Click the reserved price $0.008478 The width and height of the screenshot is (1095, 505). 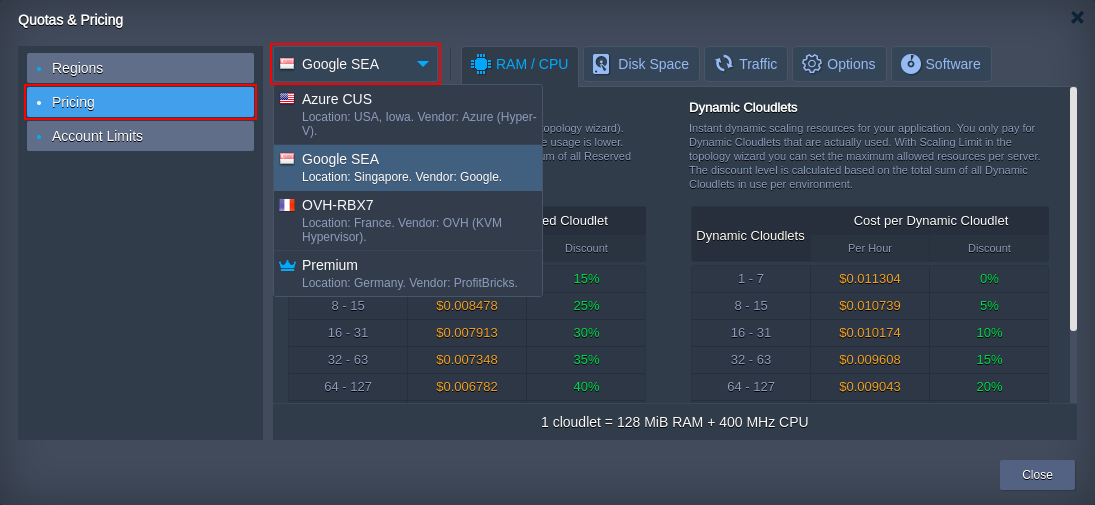point(467,306)
